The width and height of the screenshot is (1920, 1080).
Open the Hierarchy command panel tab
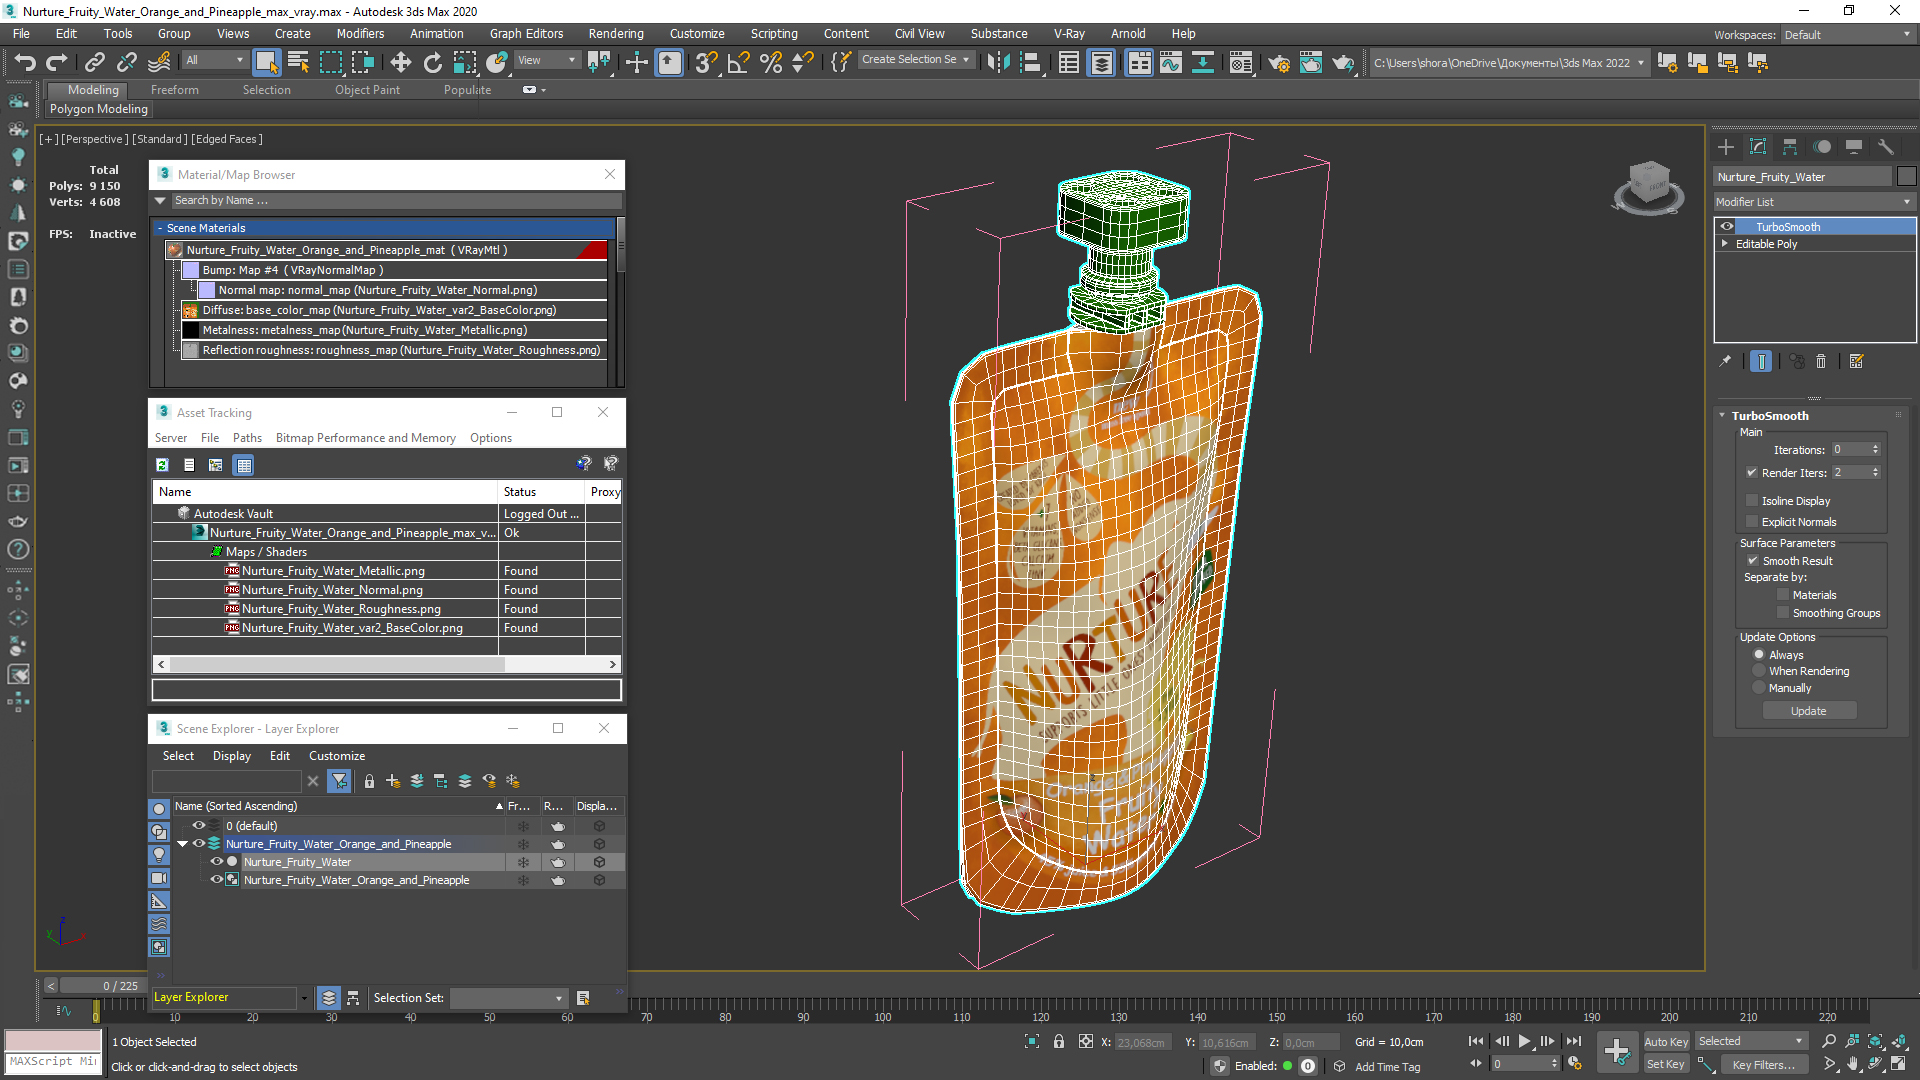pyautogui.click(x=1790, y=147)
